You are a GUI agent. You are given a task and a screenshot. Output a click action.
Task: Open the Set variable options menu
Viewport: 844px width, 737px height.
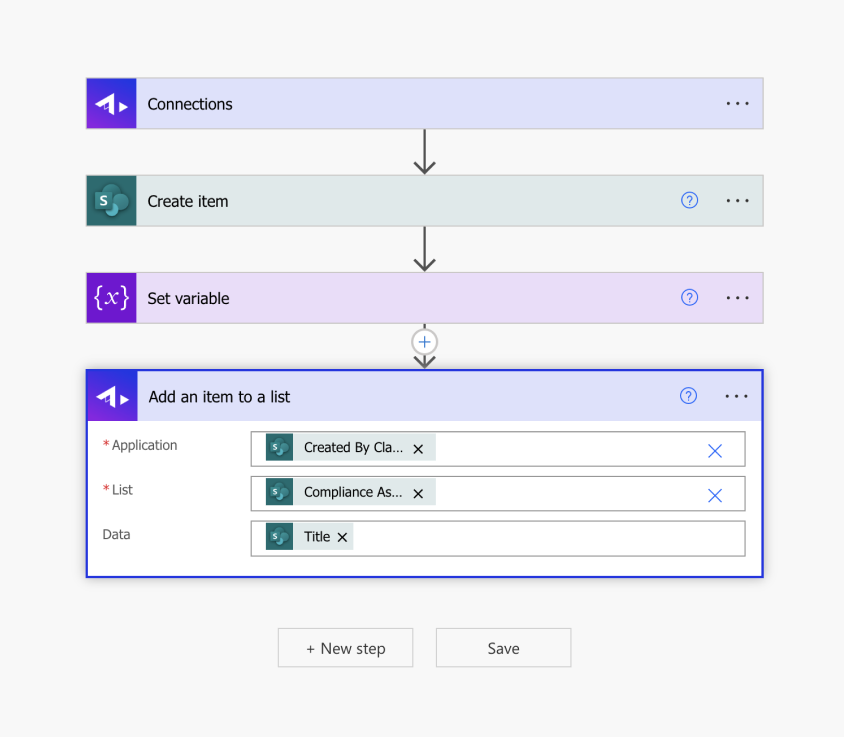pos(737,297)
